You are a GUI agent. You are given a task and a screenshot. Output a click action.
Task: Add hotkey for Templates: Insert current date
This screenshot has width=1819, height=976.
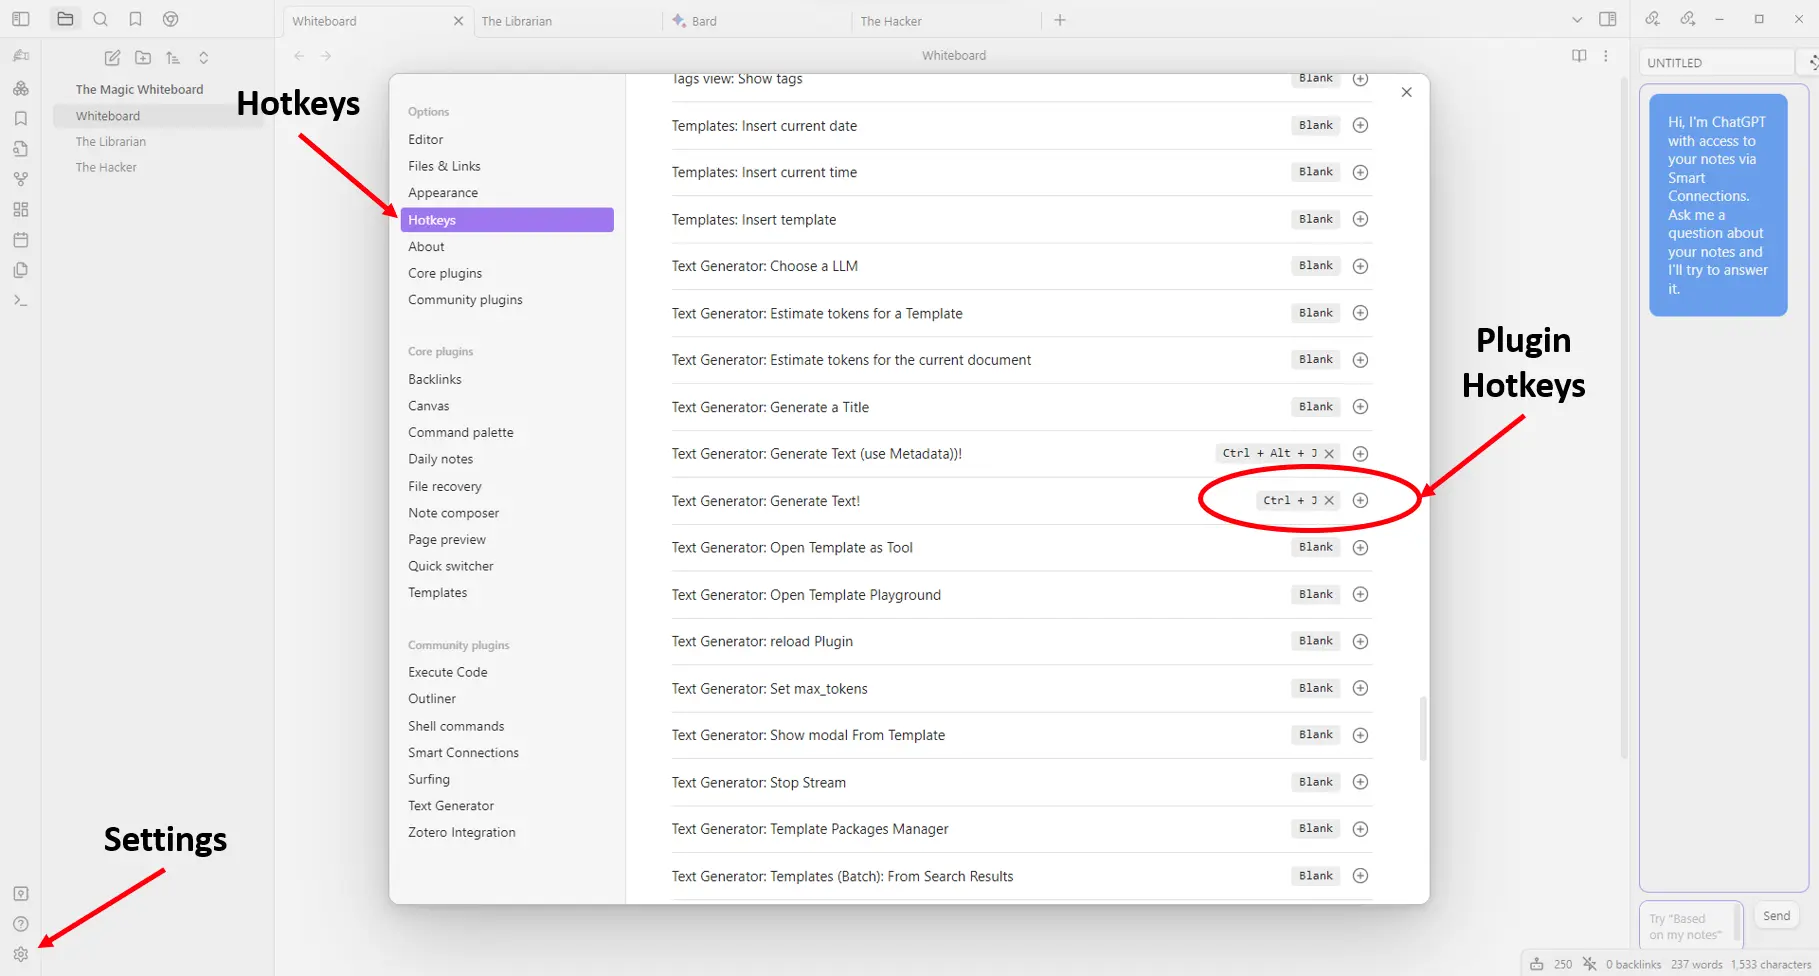[1360, 125]
